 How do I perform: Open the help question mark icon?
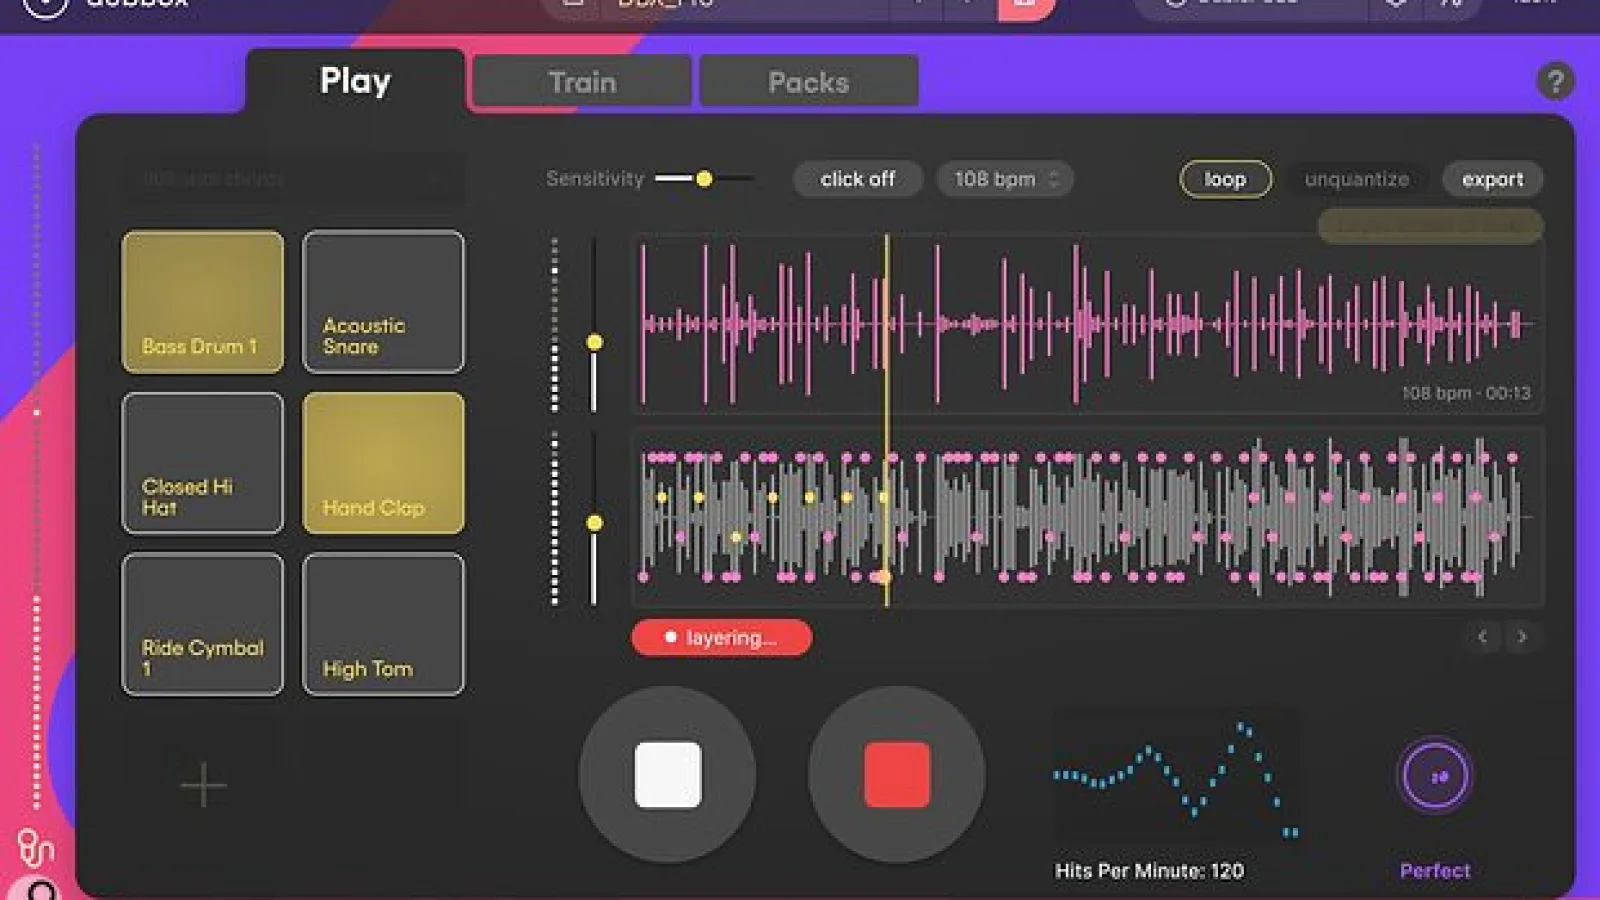(x=1555, y=81)
